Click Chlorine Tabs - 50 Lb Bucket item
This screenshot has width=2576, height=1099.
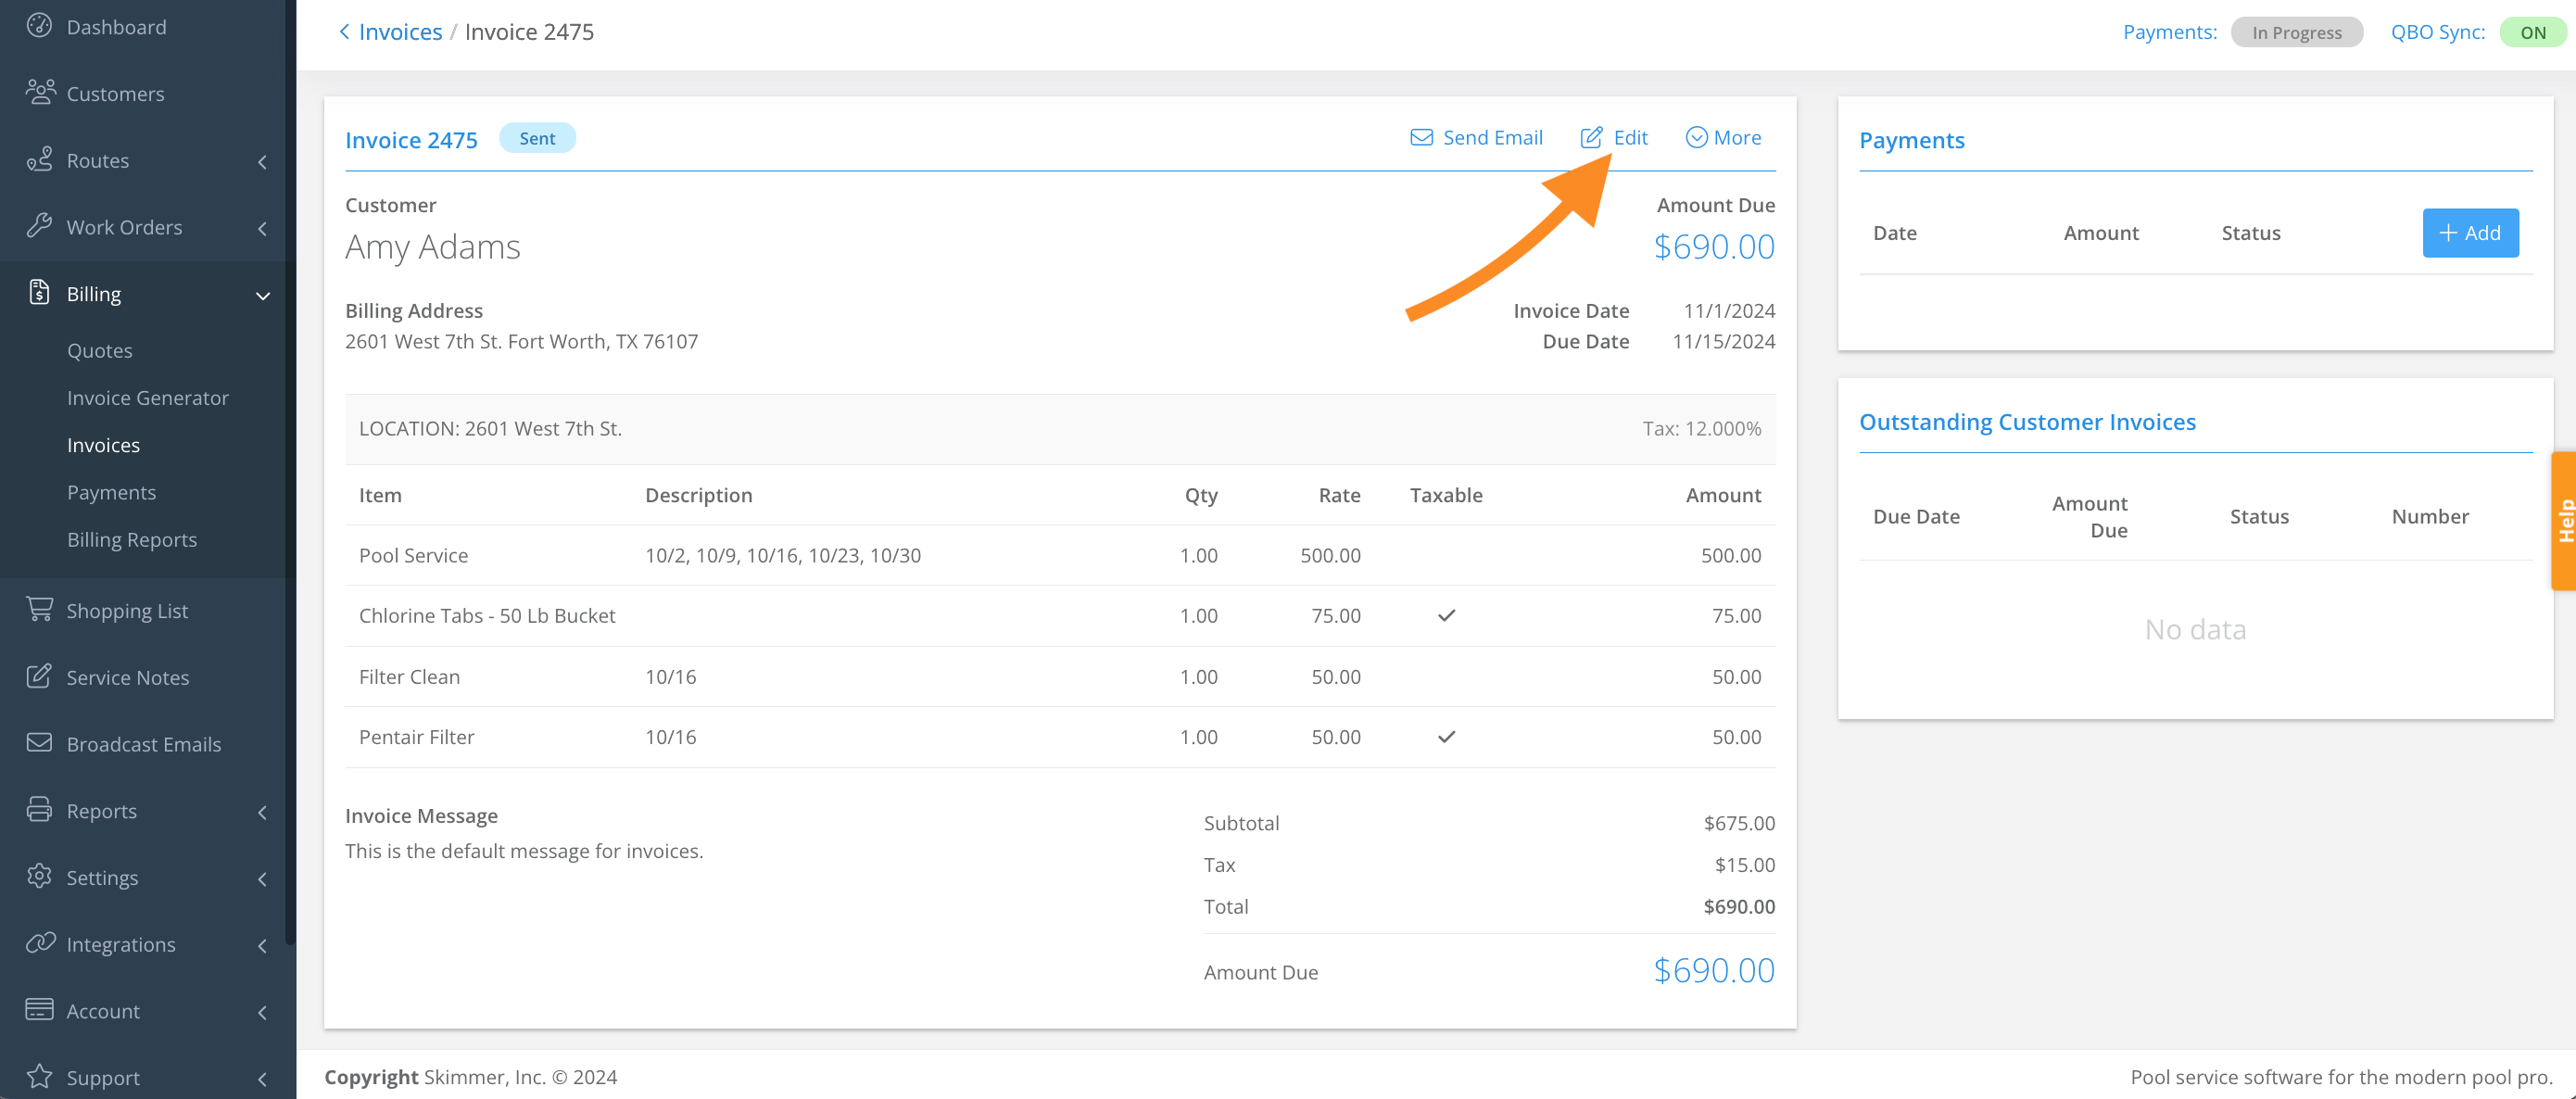[x=487, y=616]
